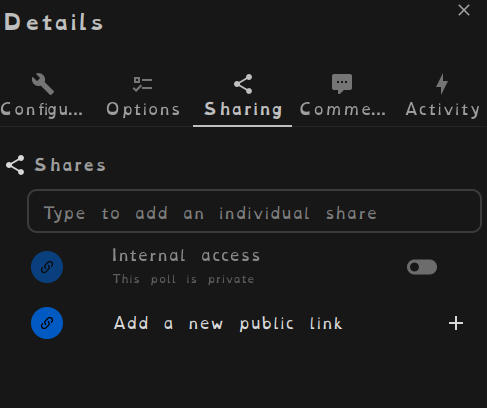Click the checklist Options icon
The image size is (487, 408).
143,84
